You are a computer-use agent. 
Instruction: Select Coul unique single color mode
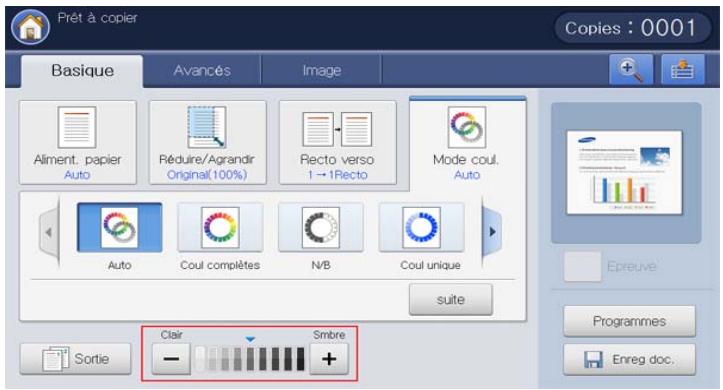coord(421,227)
